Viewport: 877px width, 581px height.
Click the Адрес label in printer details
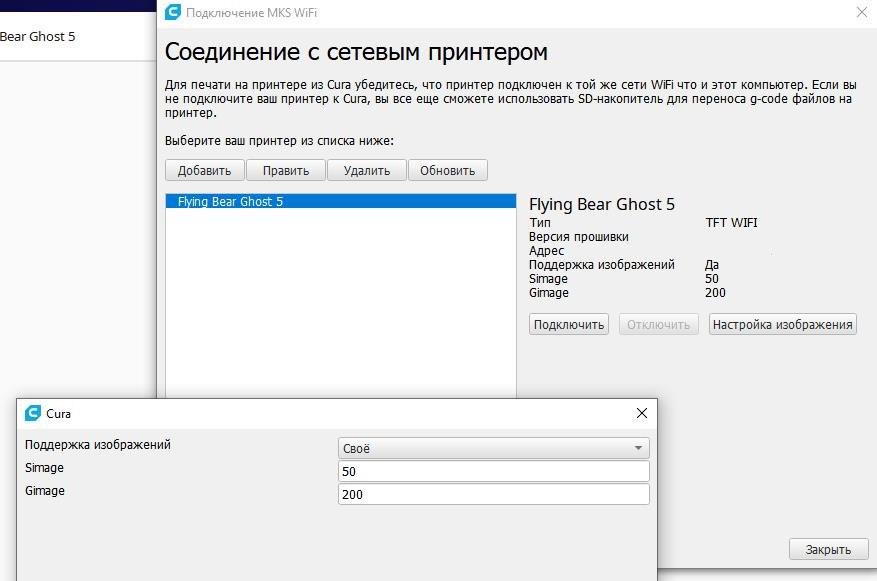click(x=546, y=251)
